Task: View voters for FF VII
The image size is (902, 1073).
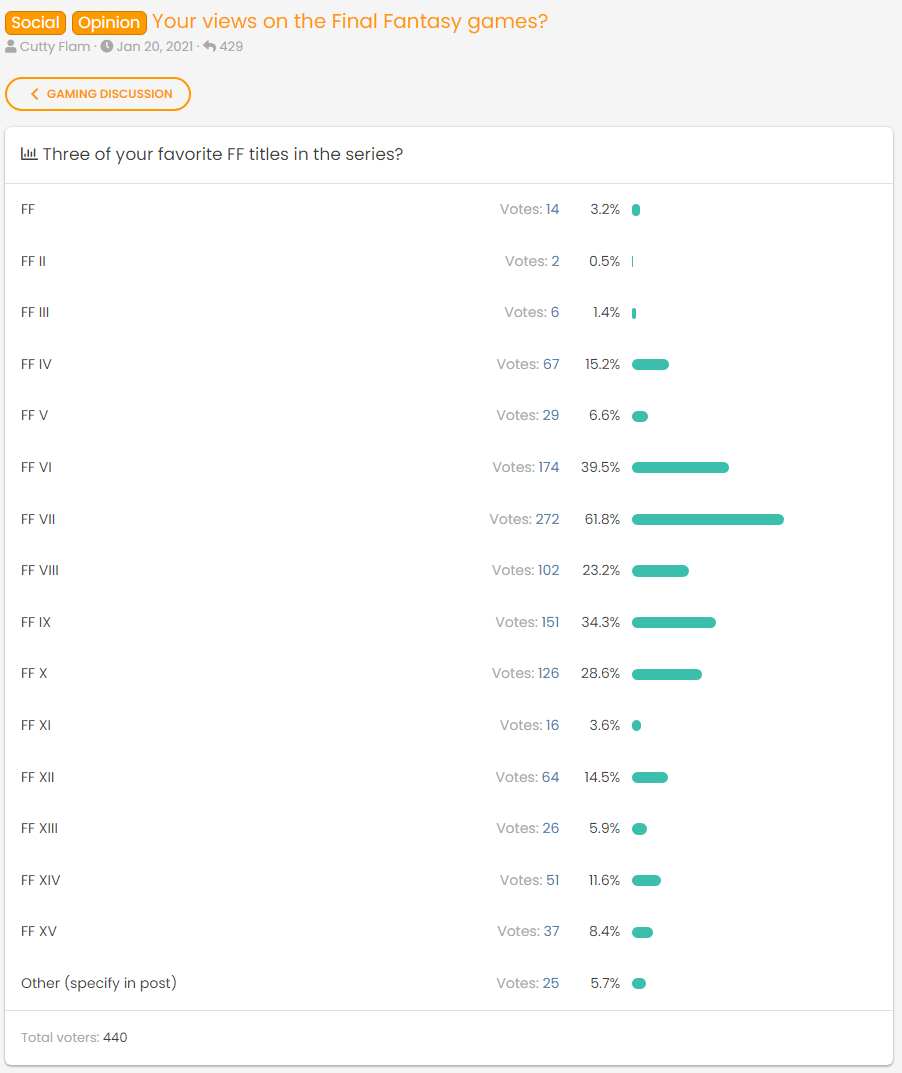Action: pos(524,519)
